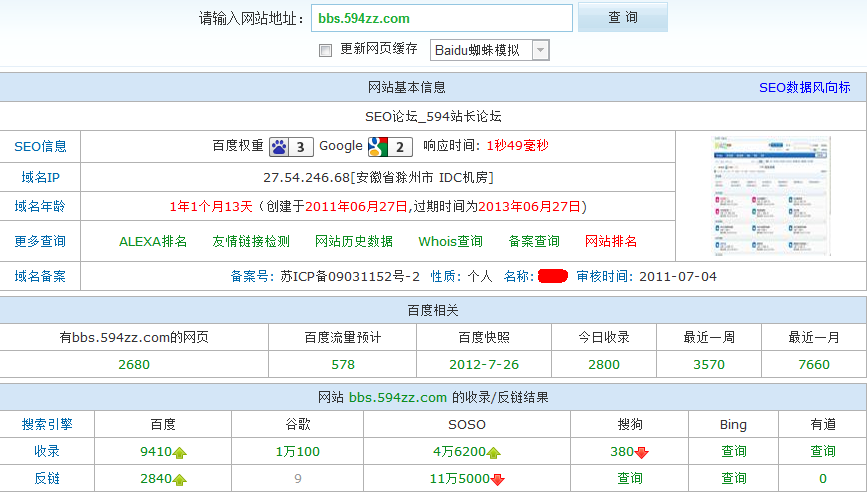867x492 pixels.
Task: Open the 网站历史数据 link
Action: 354,241
